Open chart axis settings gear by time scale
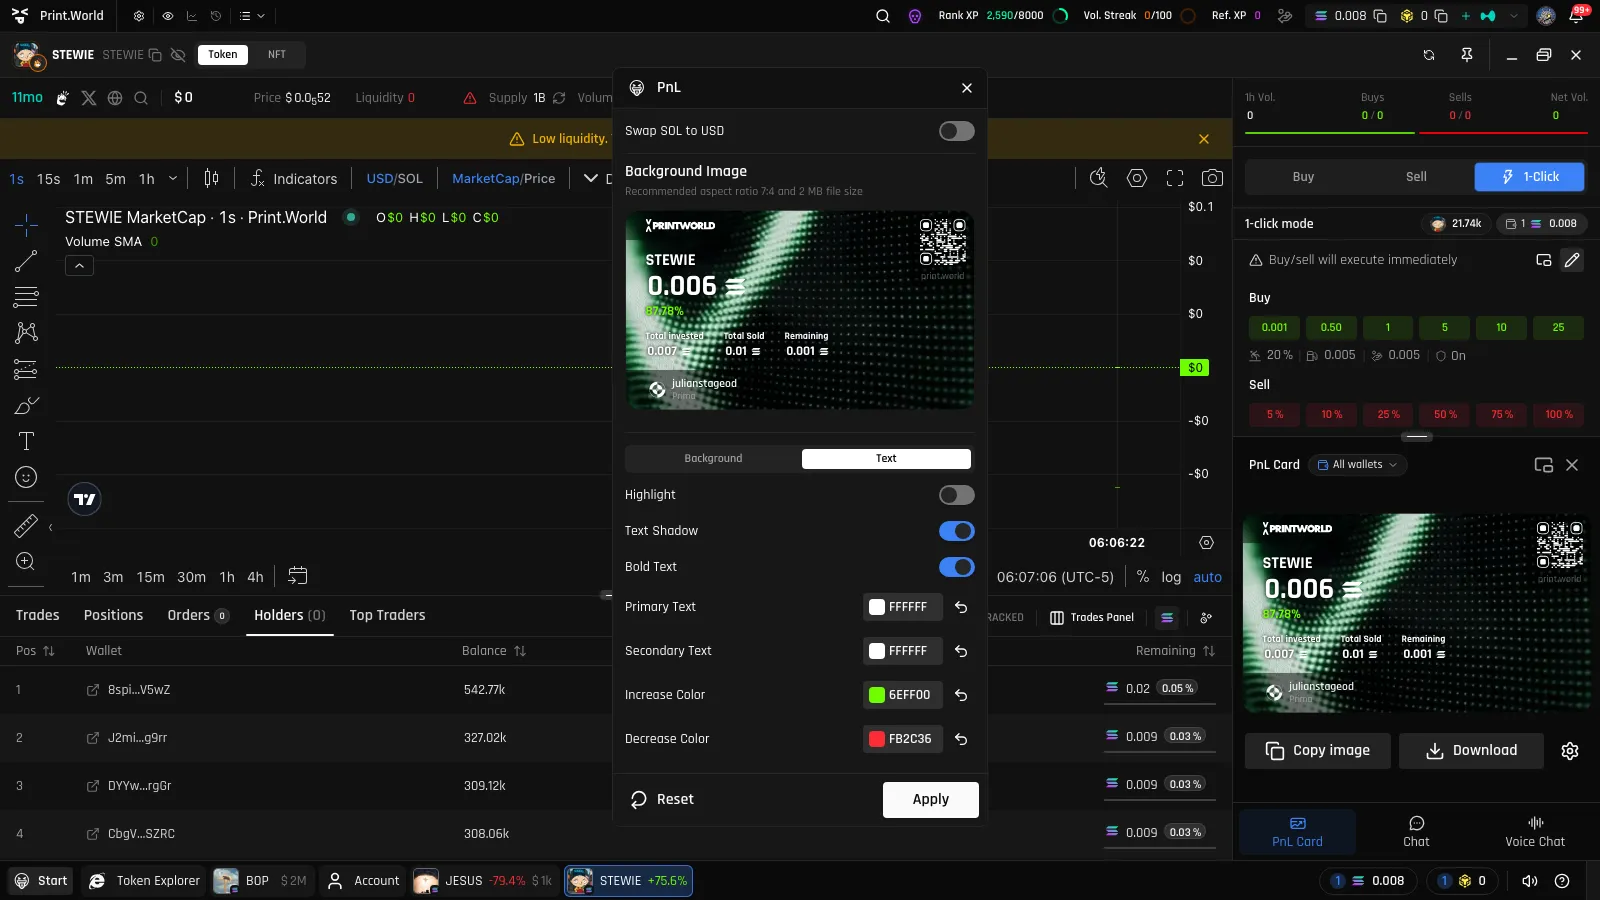This screenshot has width=1600, height=900. [1207, 543]
